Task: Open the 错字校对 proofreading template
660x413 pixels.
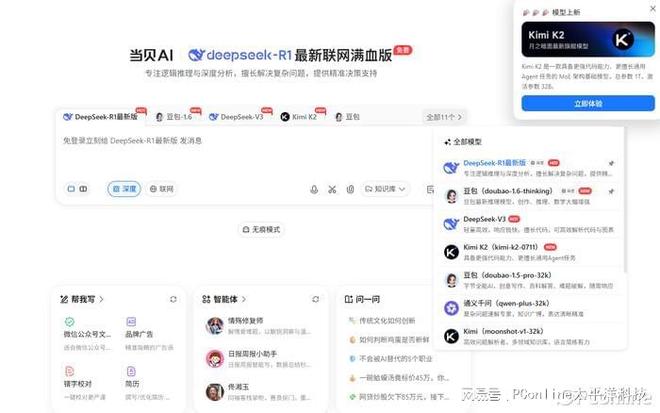Action: 84,384
